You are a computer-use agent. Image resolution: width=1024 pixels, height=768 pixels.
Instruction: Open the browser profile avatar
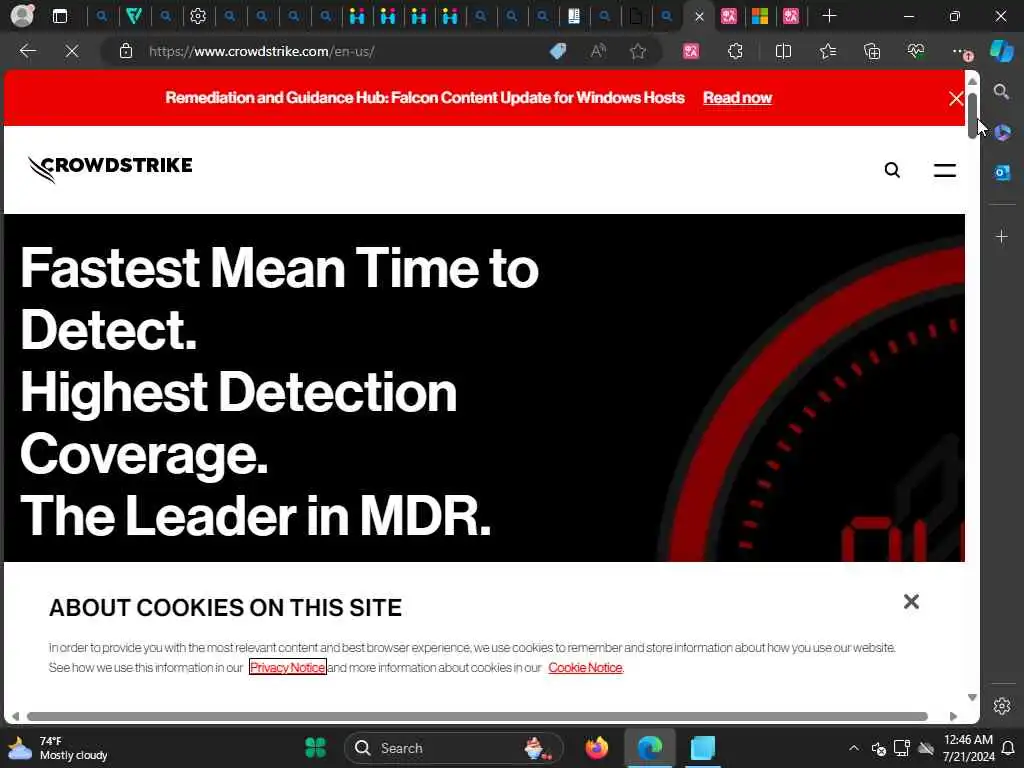click(x=22, y=16)
